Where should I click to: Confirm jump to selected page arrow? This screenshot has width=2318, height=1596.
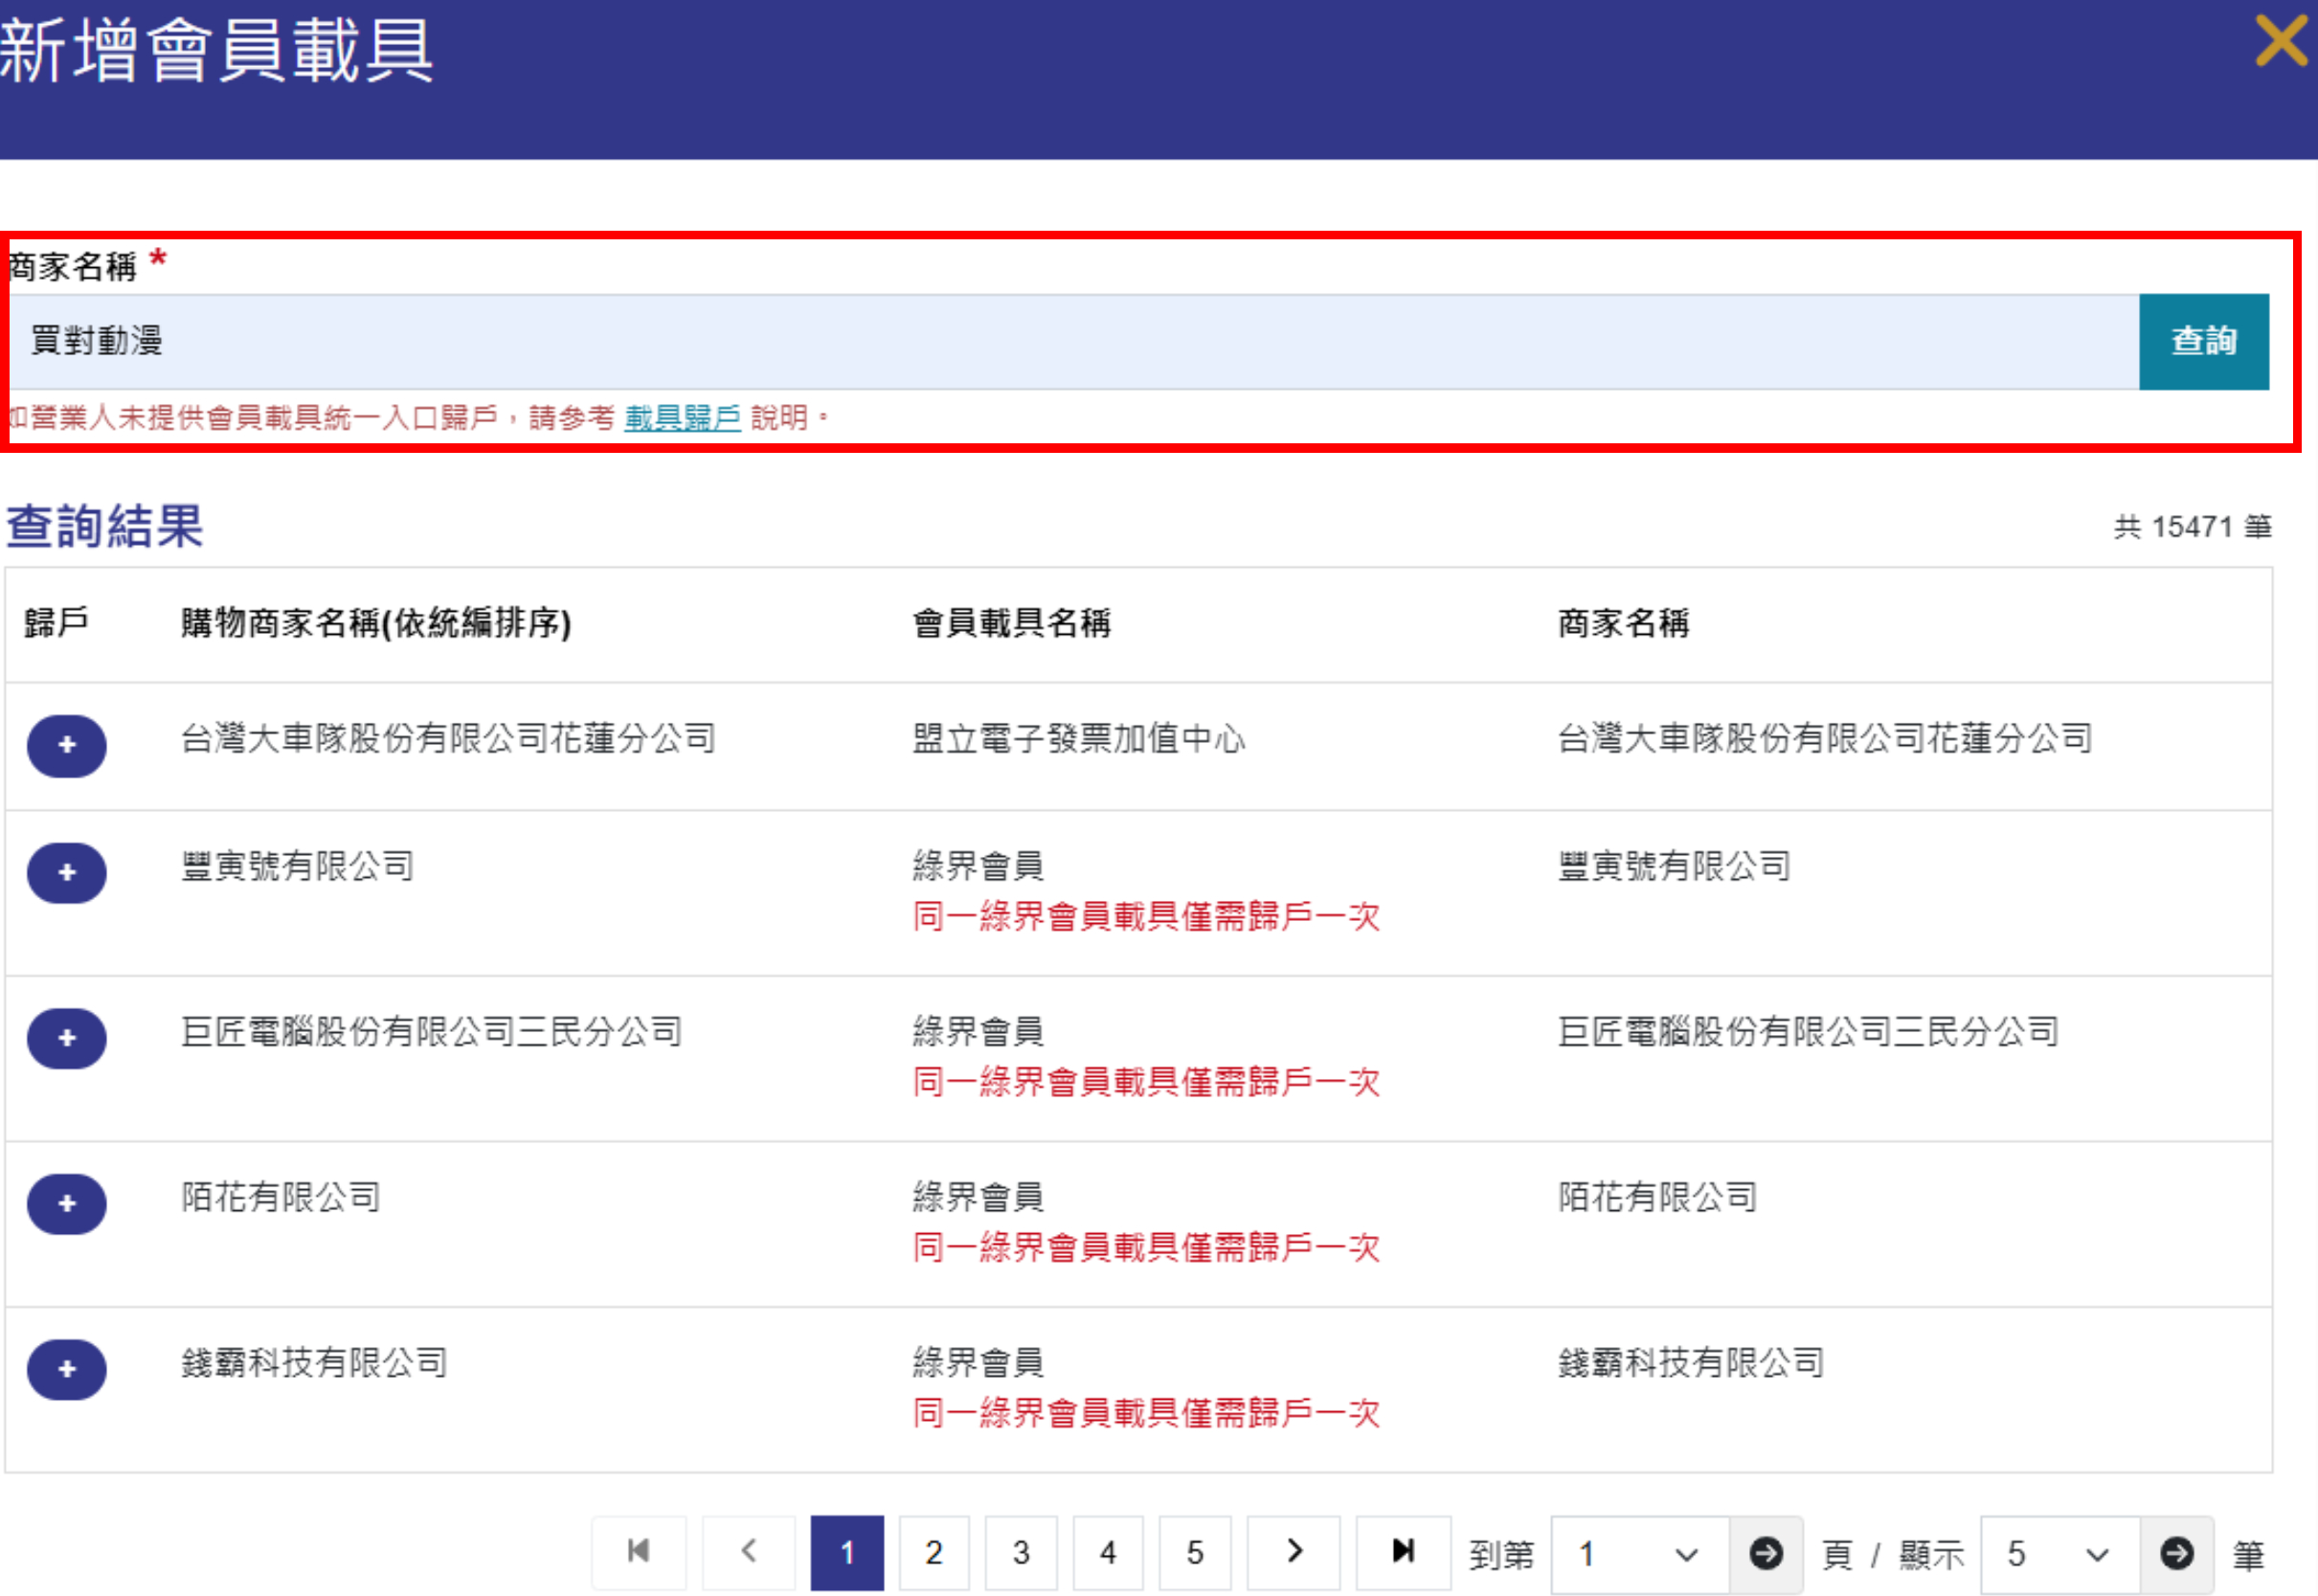pos(1766,1554)
